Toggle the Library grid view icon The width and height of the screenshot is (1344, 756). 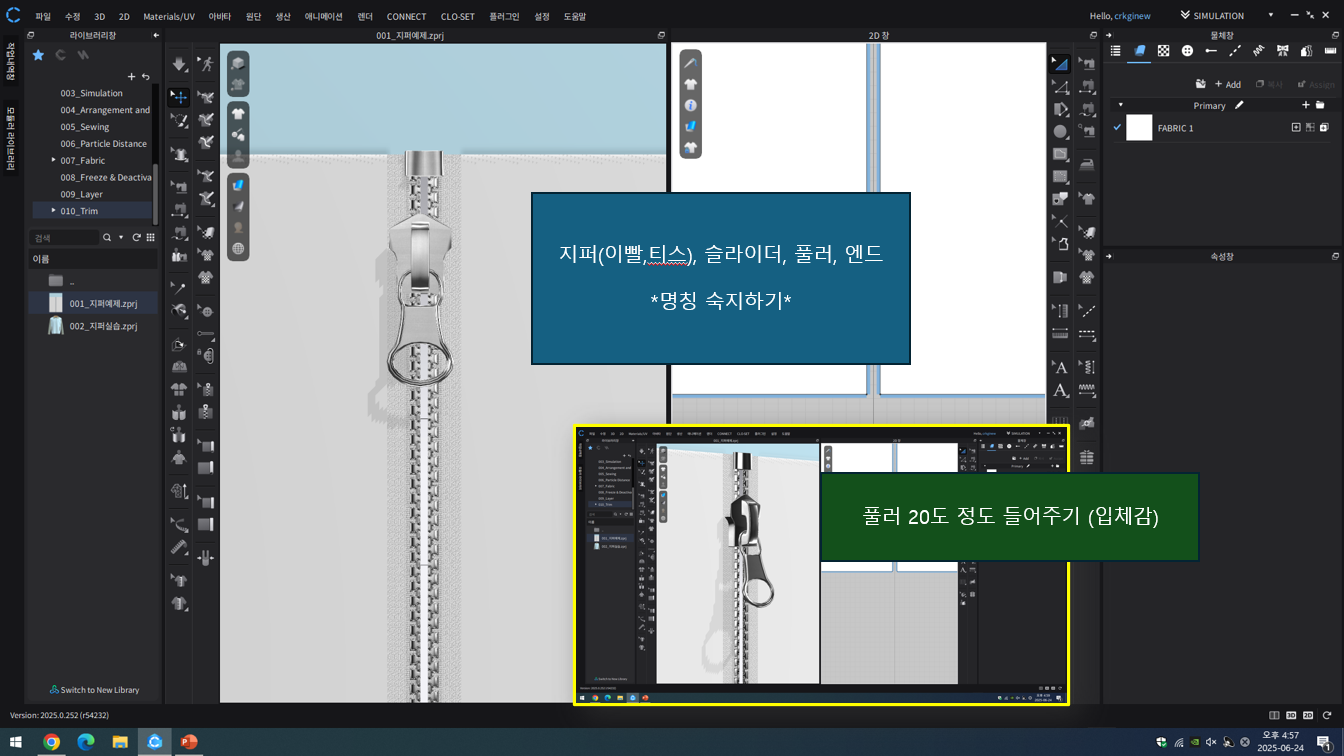150,238
